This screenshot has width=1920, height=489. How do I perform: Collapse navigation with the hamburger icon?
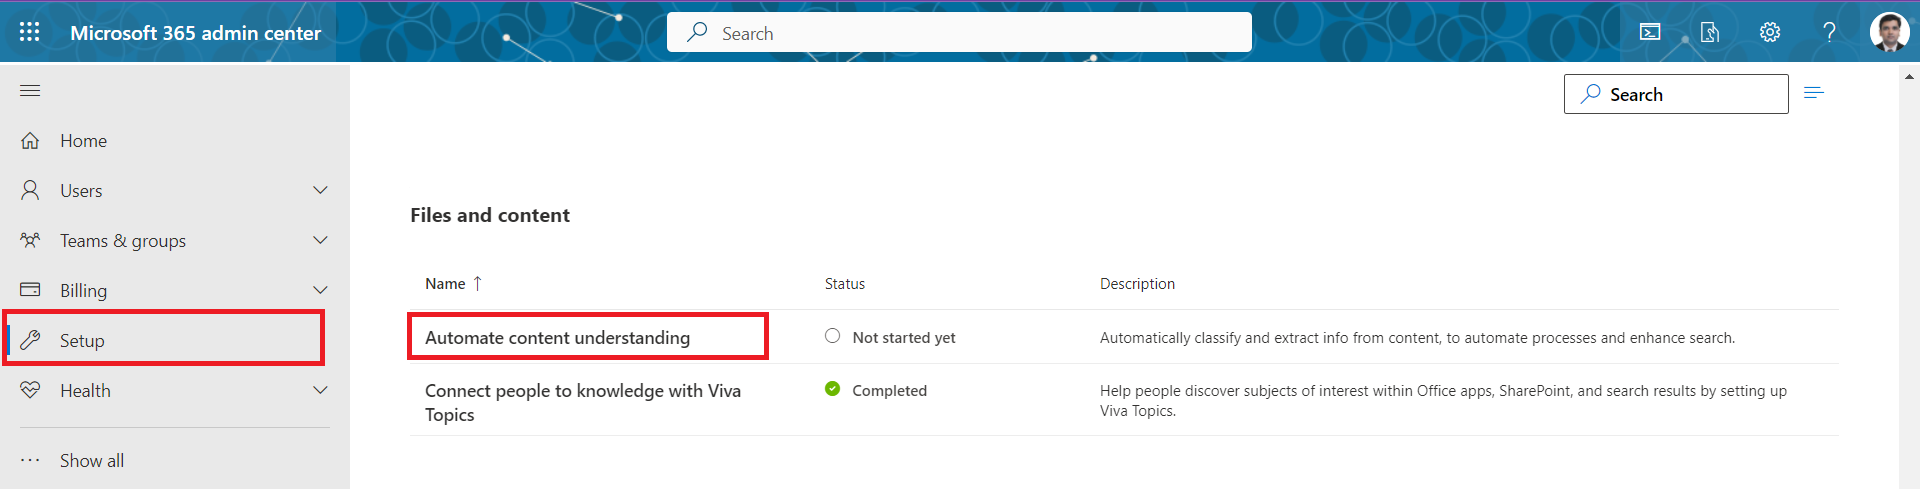(x=30, y=91)
